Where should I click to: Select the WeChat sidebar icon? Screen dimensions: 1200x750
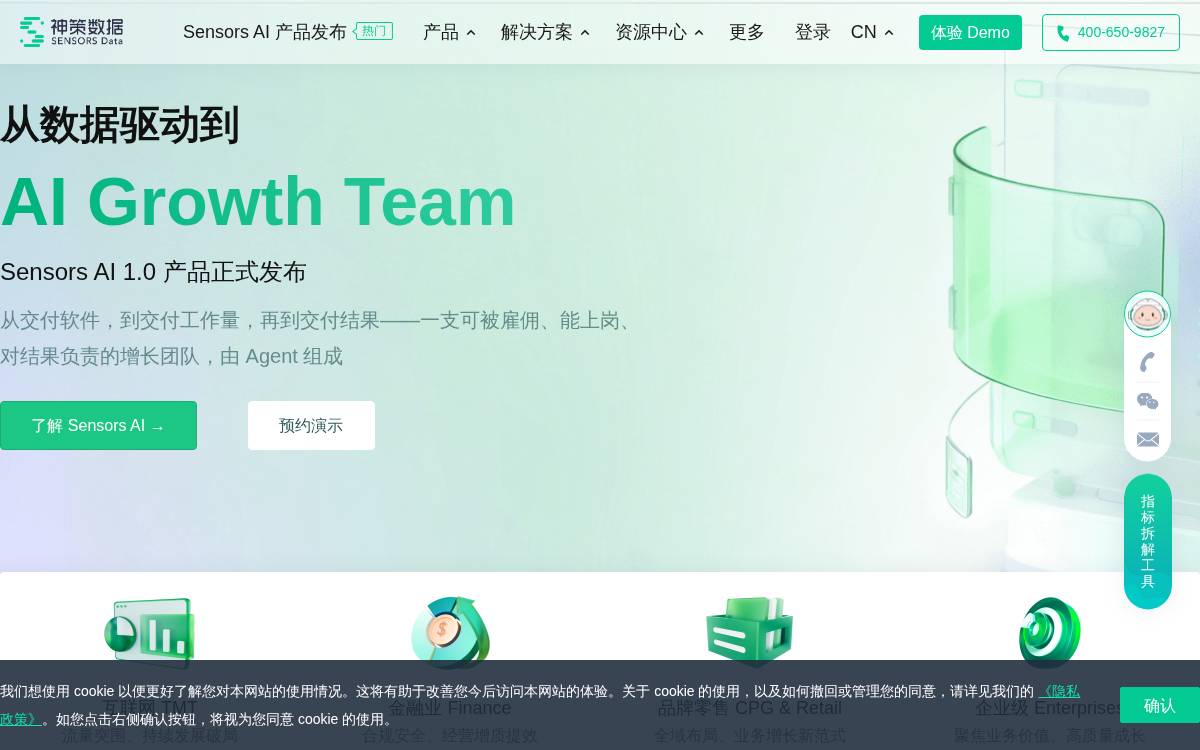point(1147,401)
